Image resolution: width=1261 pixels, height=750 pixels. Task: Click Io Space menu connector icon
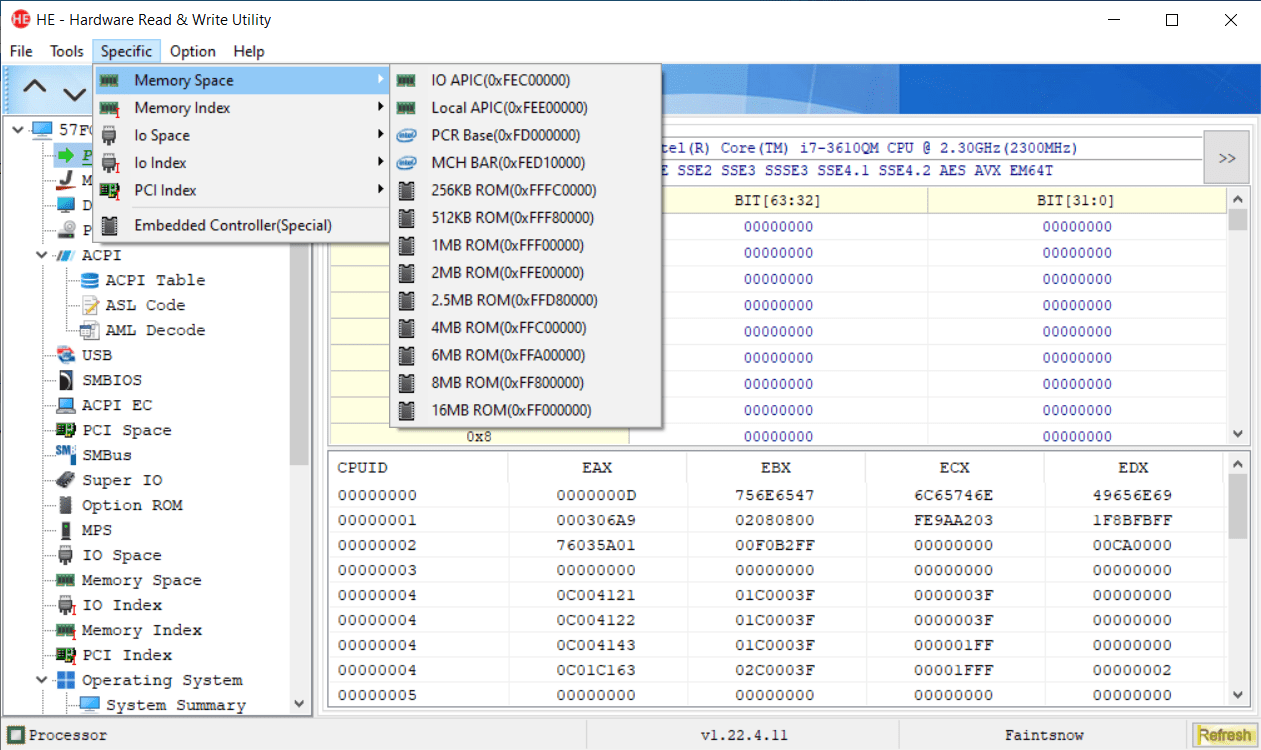(x=110, y=135)
